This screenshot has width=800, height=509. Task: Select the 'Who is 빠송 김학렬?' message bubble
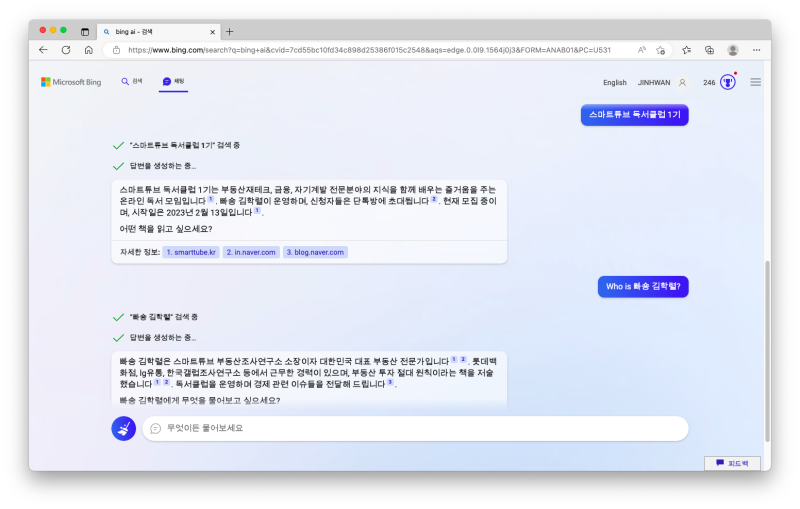tap(643, 287)
